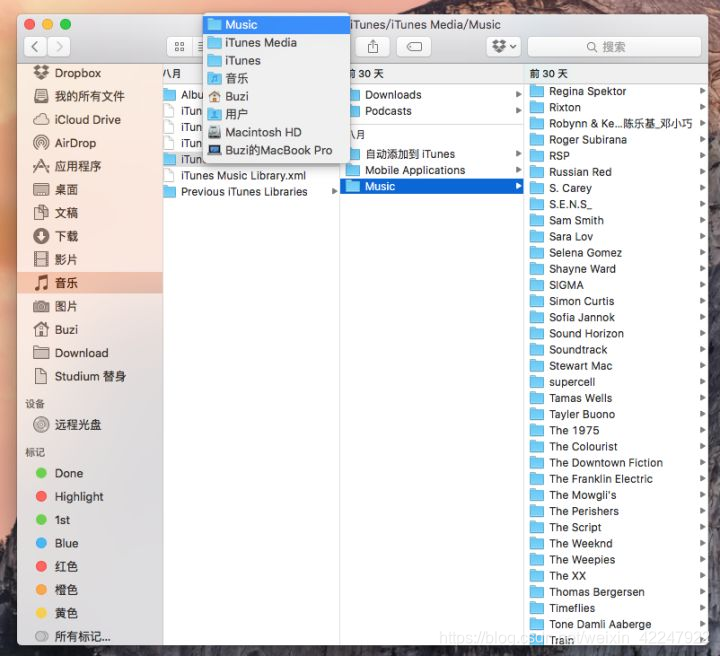Open Downloads (下载) in the sidebar
The width and height of the screenshot is (720, 656).
point(90,236)
